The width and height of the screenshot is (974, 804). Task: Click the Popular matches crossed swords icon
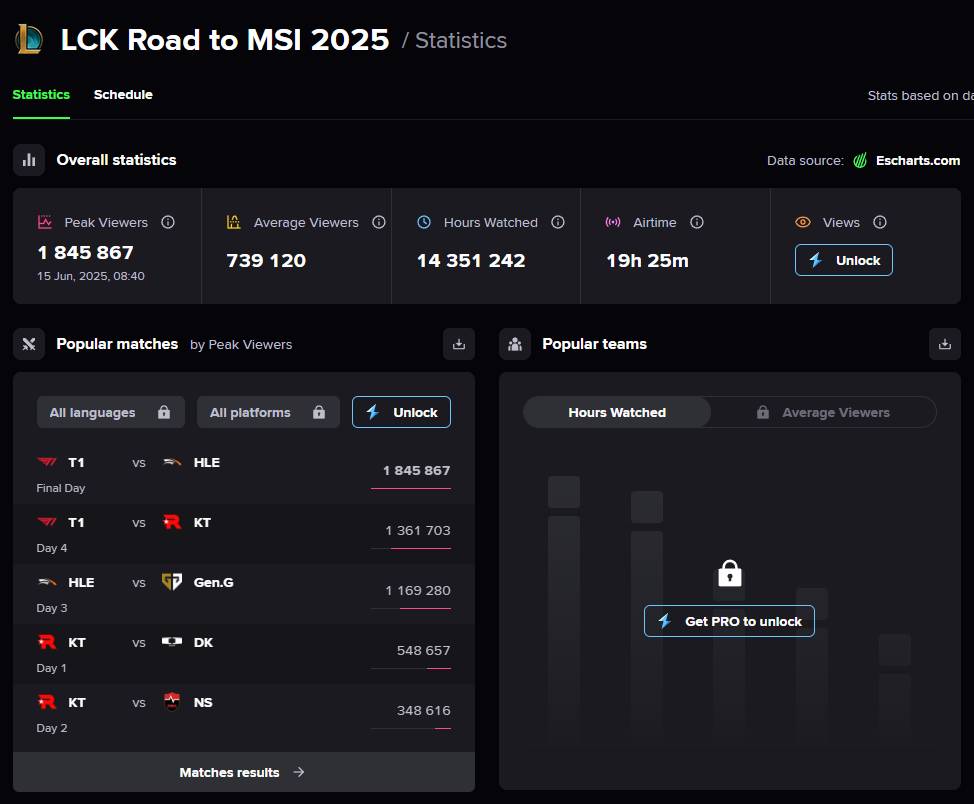point(29,344)
